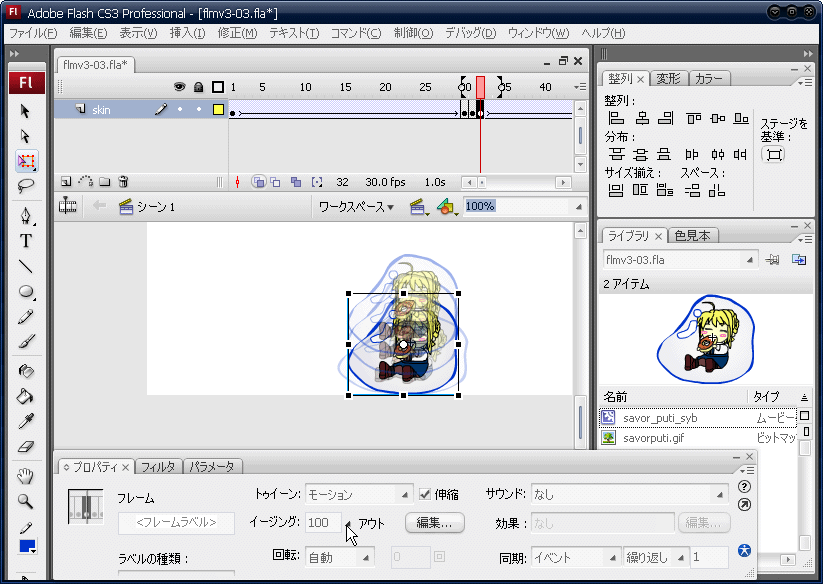
Task: Open the イージング easing slider arrow
Action: click(x=347, y=523)
